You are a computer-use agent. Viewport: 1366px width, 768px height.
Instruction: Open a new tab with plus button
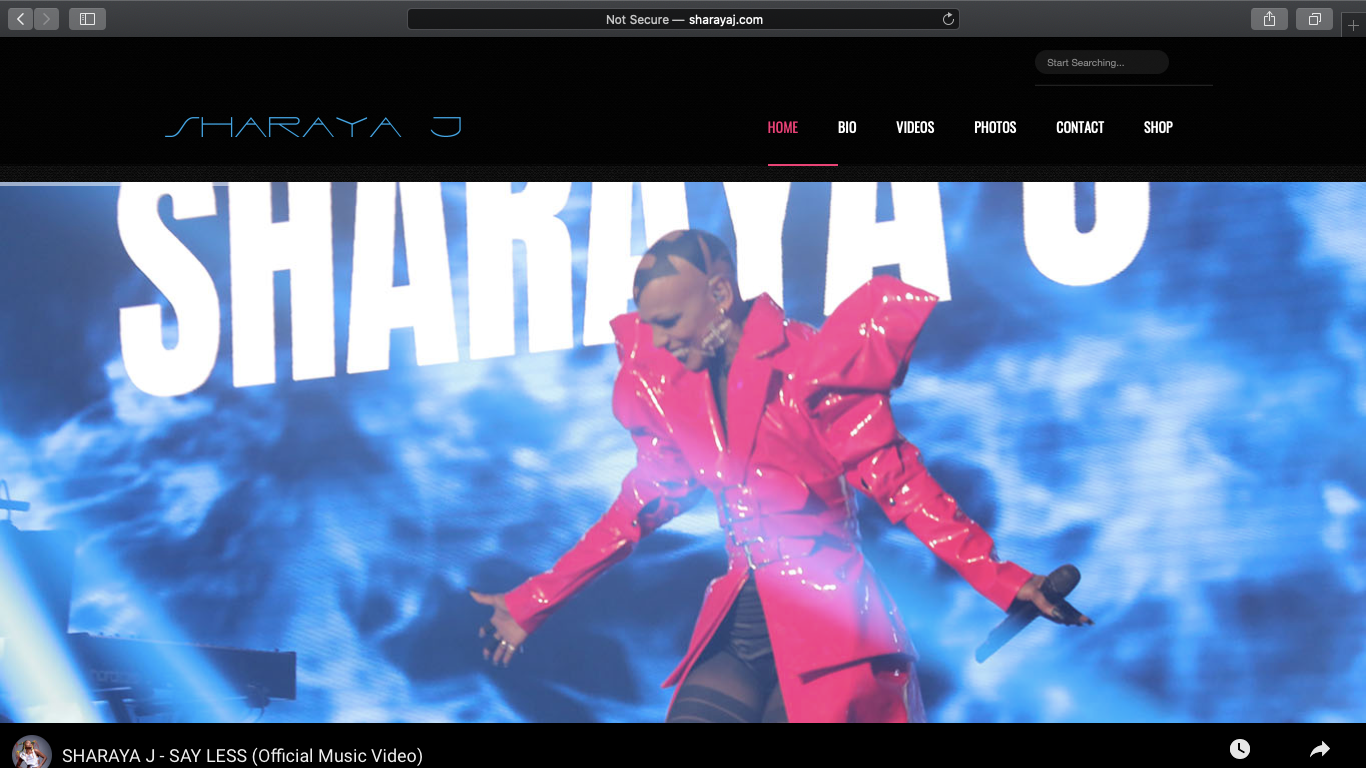click(x=1353, y=25)
